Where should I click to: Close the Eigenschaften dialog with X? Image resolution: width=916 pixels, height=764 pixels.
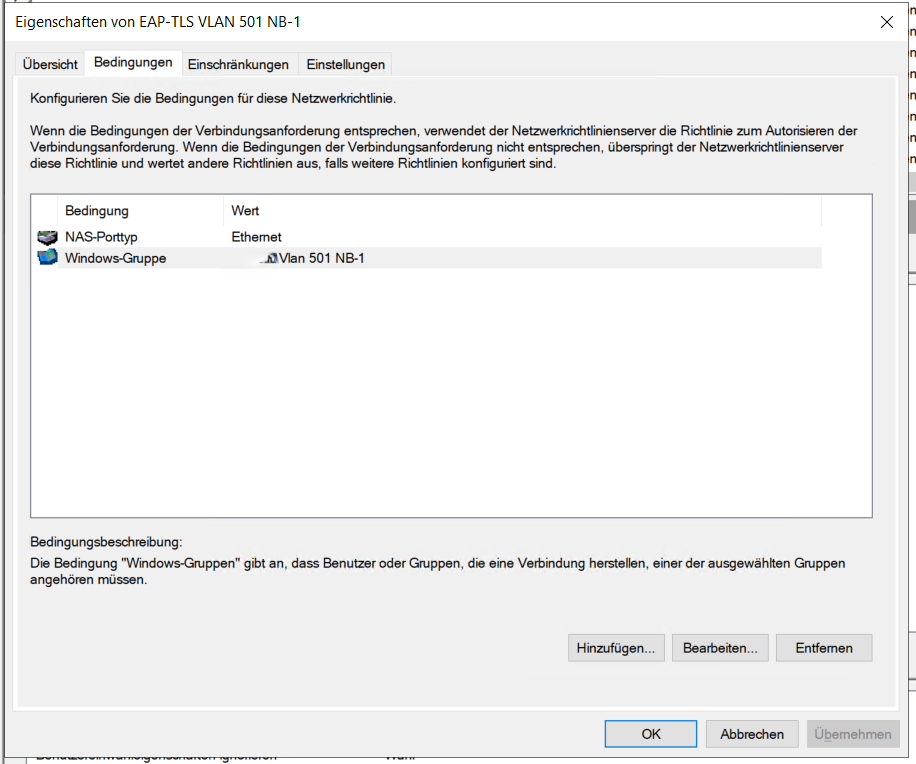pyautogui.click(x=885, y=22)
